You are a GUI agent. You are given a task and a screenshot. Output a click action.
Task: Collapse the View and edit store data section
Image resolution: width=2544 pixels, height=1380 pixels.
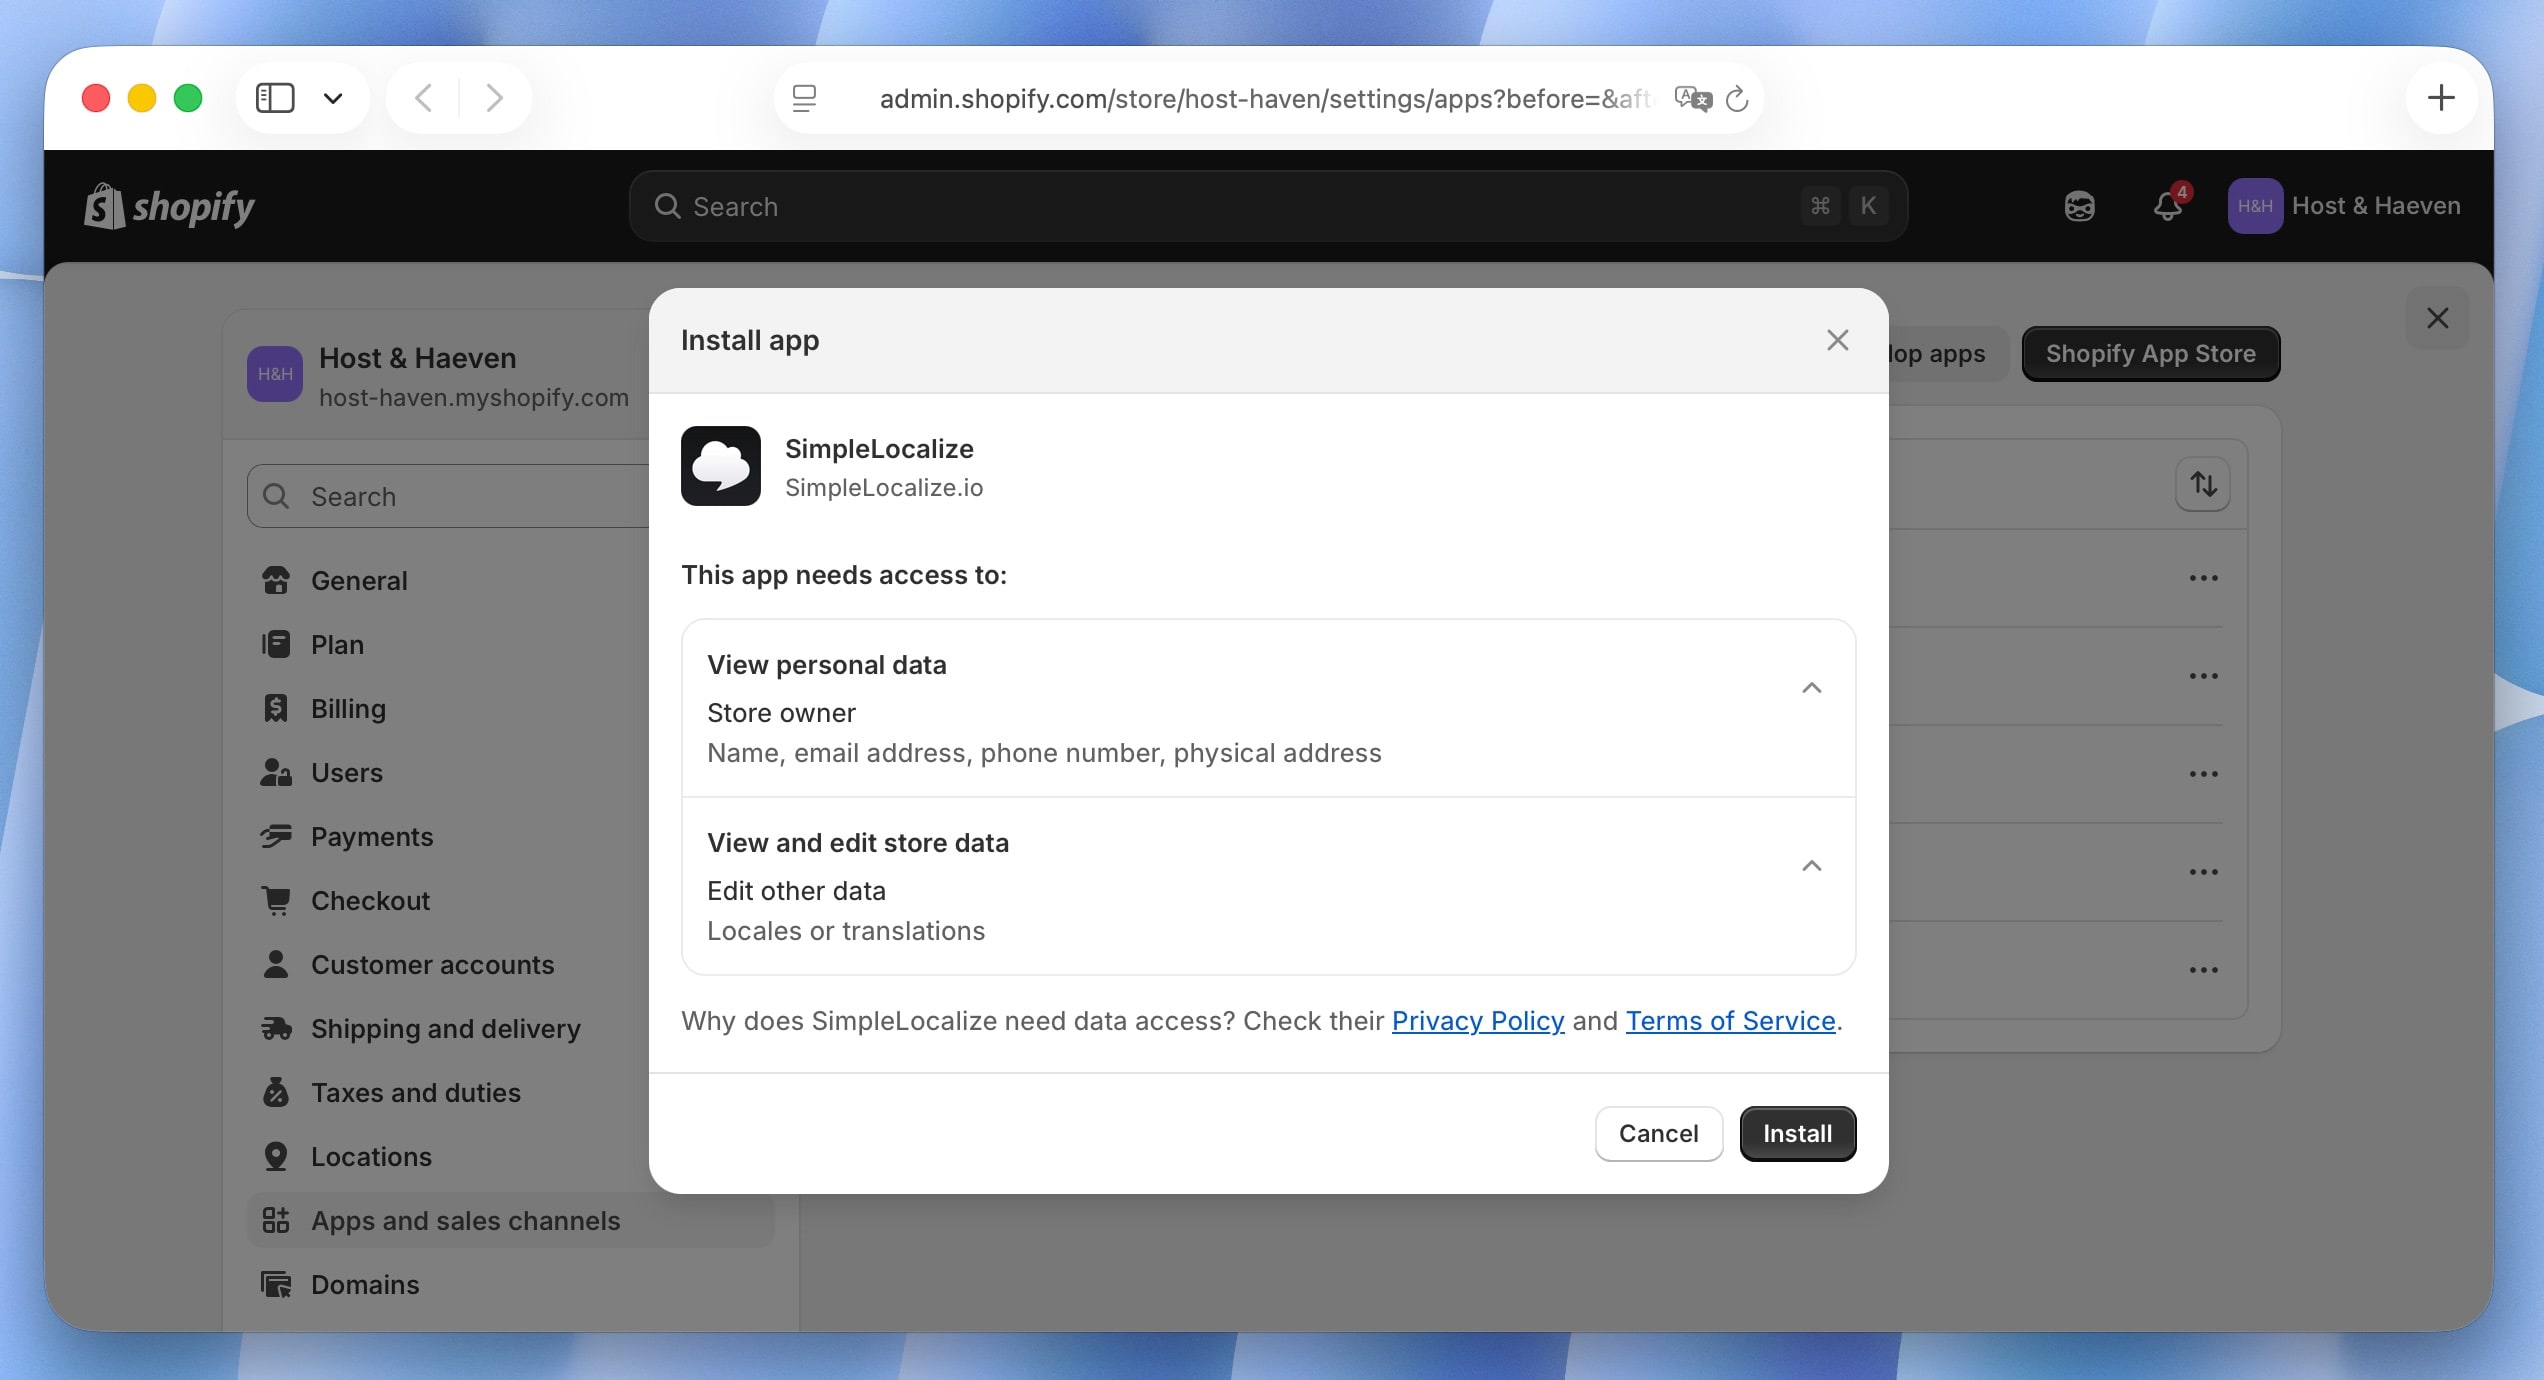coord(1812,866)
